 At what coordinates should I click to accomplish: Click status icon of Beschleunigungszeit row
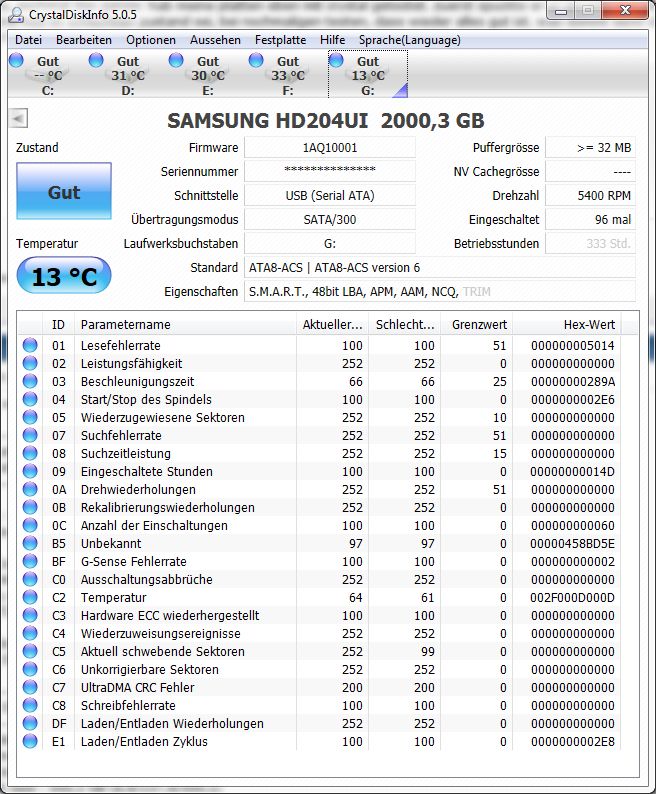[x=30, y=381]
